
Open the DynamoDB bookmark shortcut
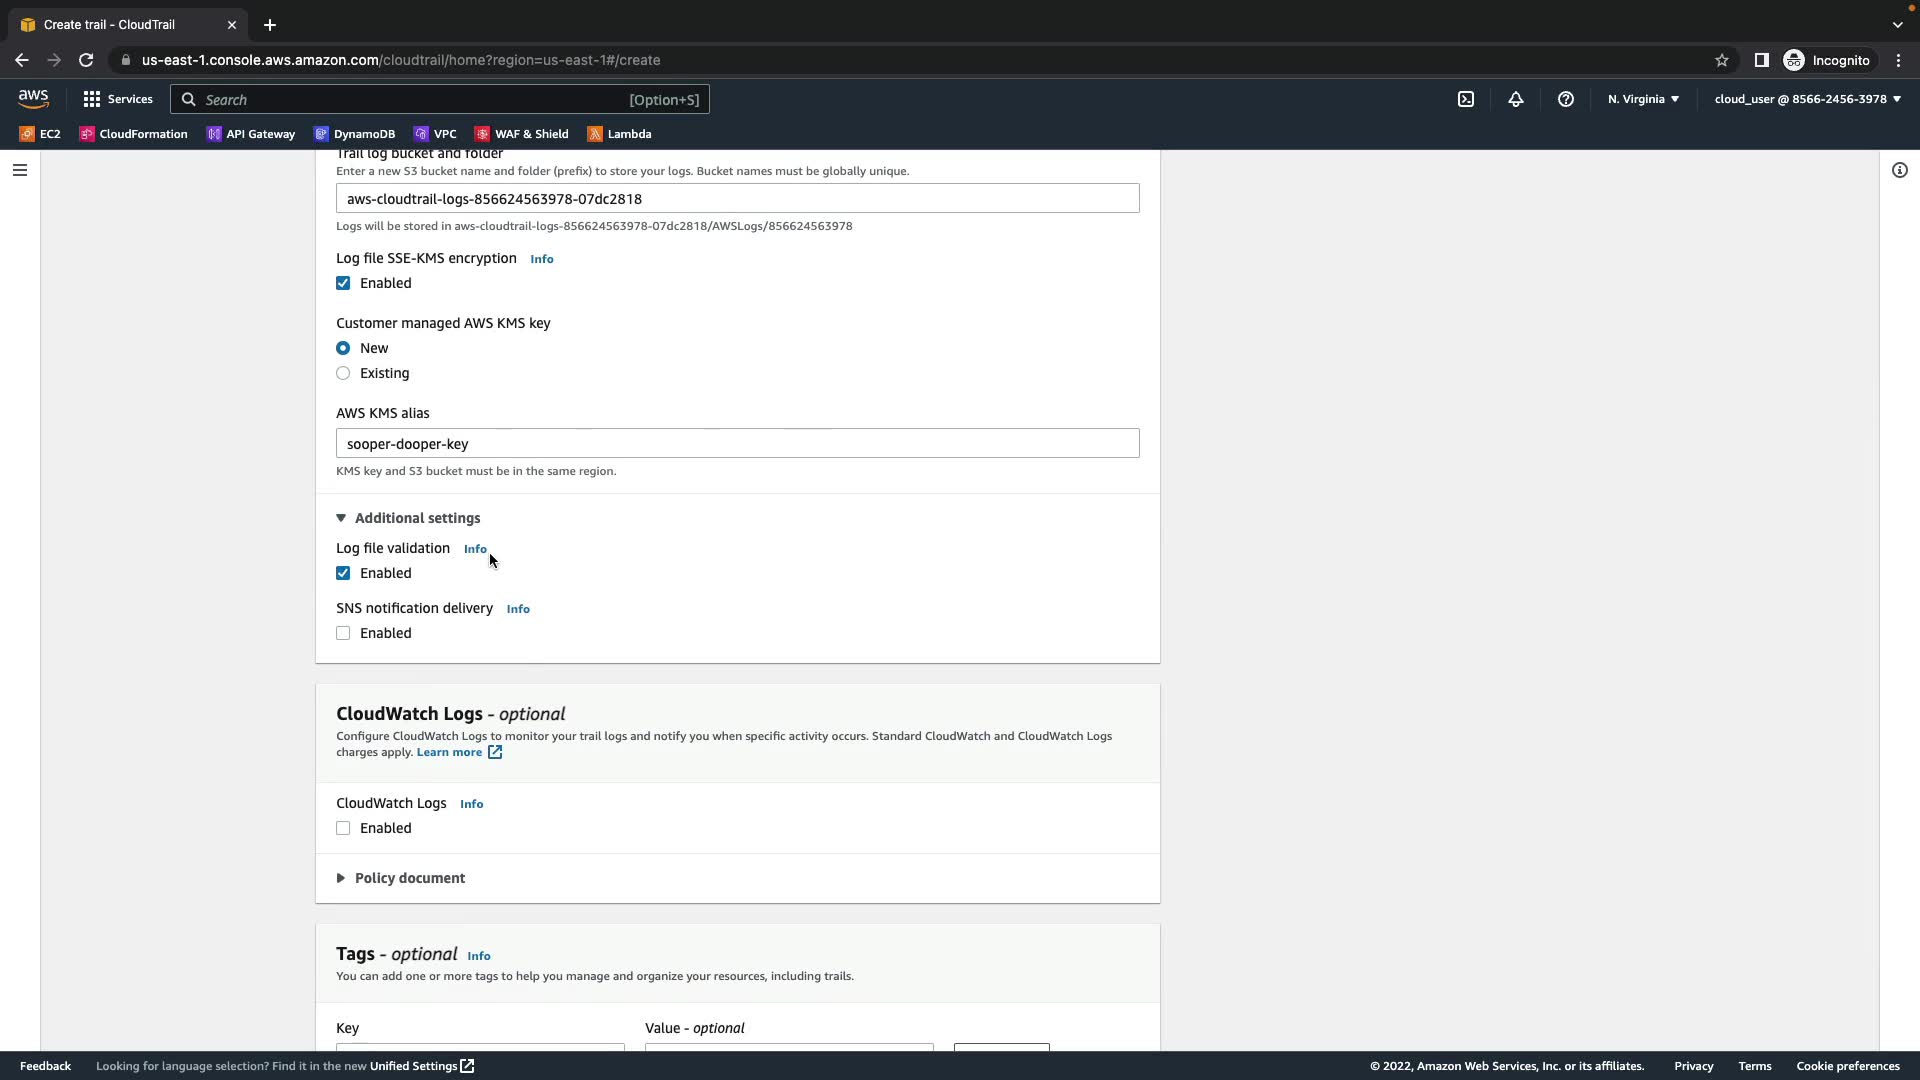[355, 134]
